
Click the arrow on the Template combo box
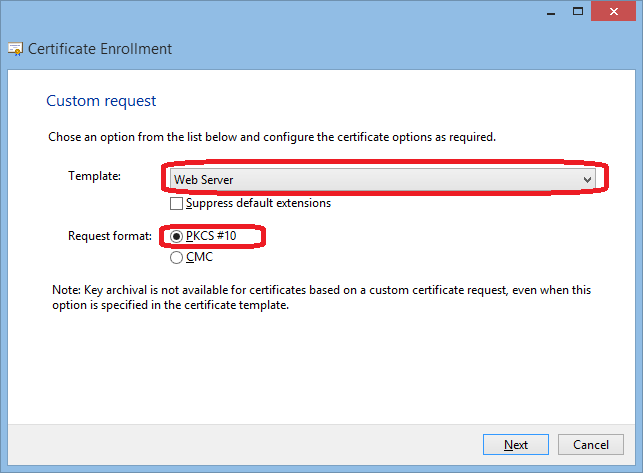(588, 178)
